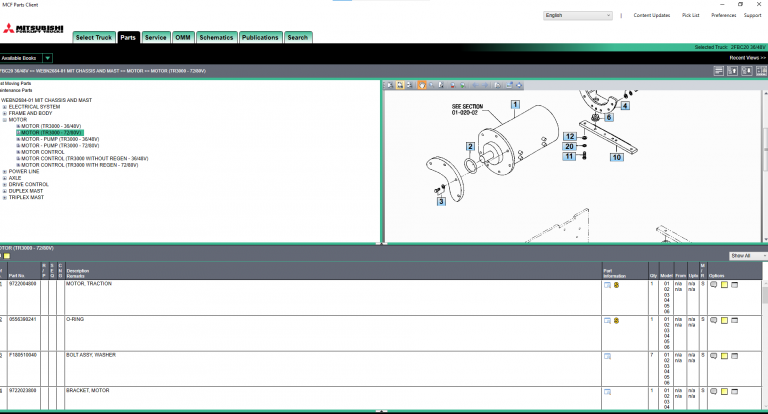Click the yellow S icon for MOTOR, TRACTION
Viewport: 768px width, 414px height.
coord(616,285)
